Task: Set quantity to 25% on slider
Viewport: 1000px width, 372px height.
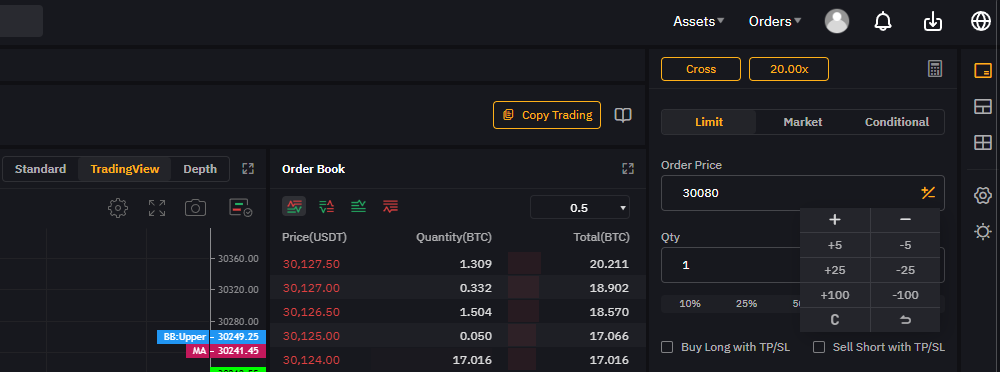Action: tap(747, 304)
